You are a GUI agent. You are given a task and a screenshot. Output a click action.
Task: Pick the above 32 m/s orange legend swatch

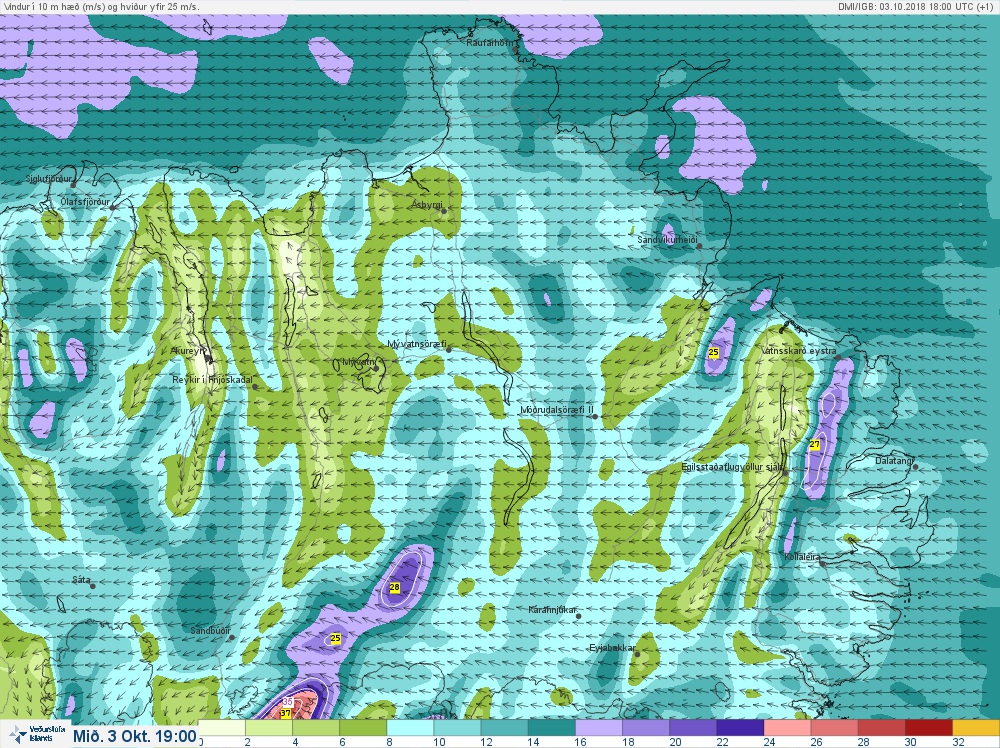pyautogui.click(x=976, y=728)
